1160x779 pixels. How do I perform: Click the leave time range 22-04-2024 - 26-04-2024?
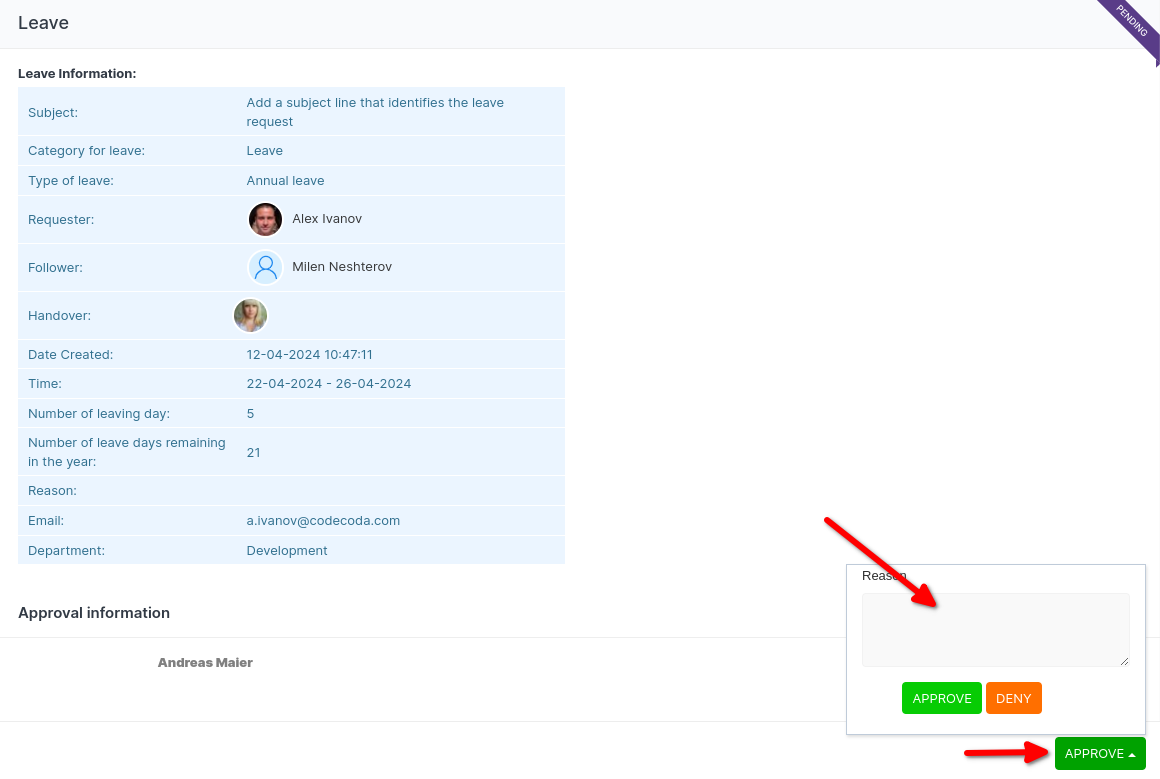(329, 384)
